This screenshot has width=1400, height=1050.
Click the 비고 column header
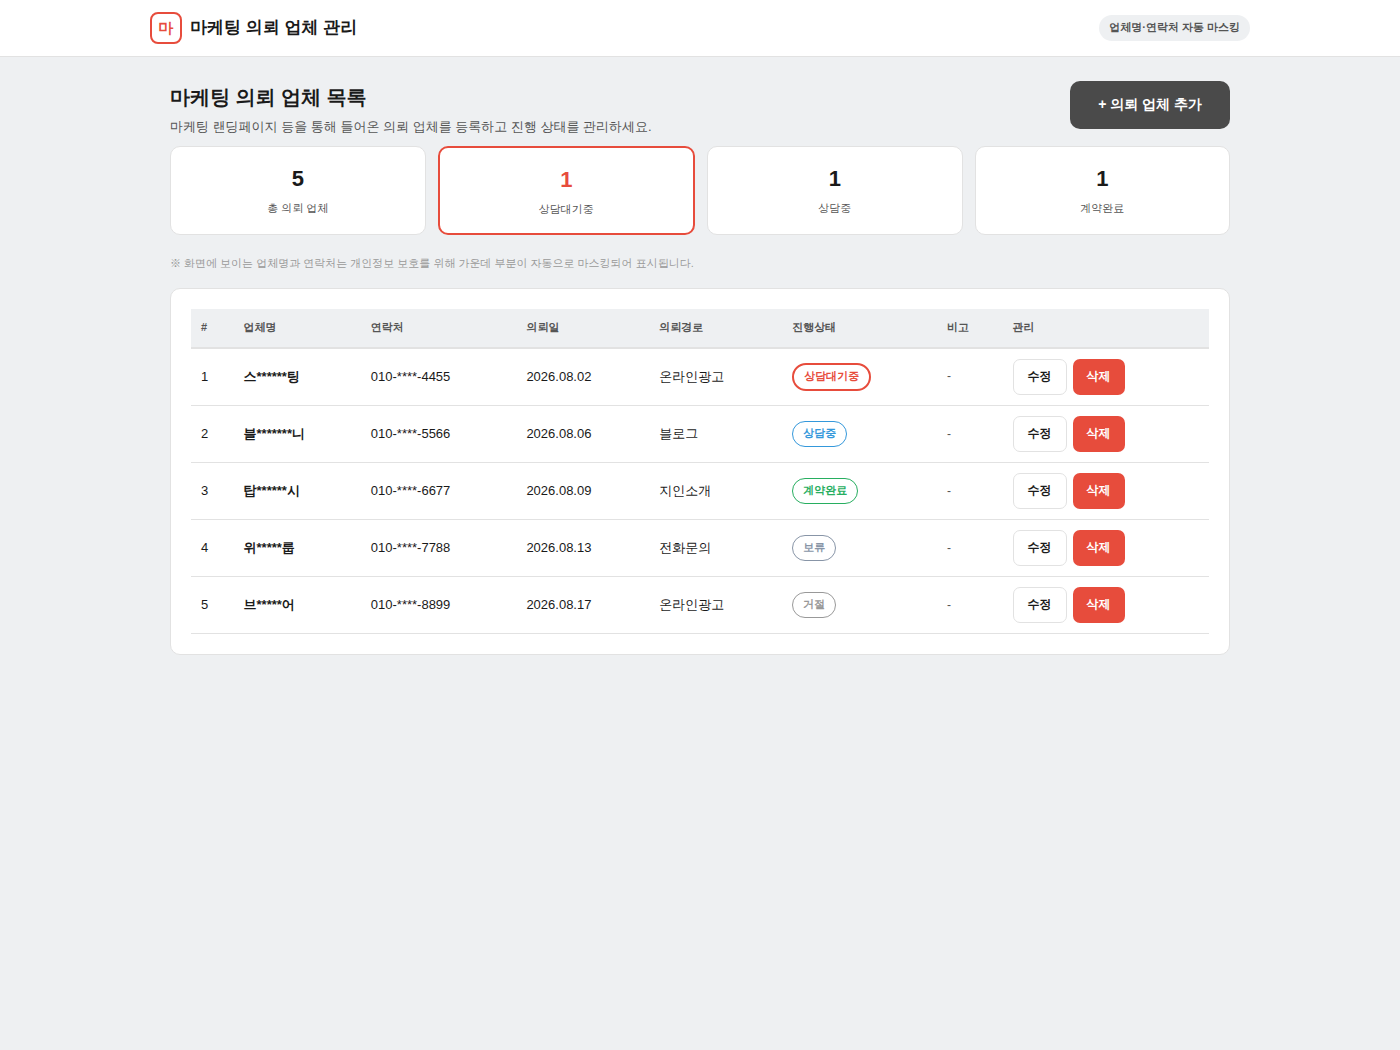958,328
